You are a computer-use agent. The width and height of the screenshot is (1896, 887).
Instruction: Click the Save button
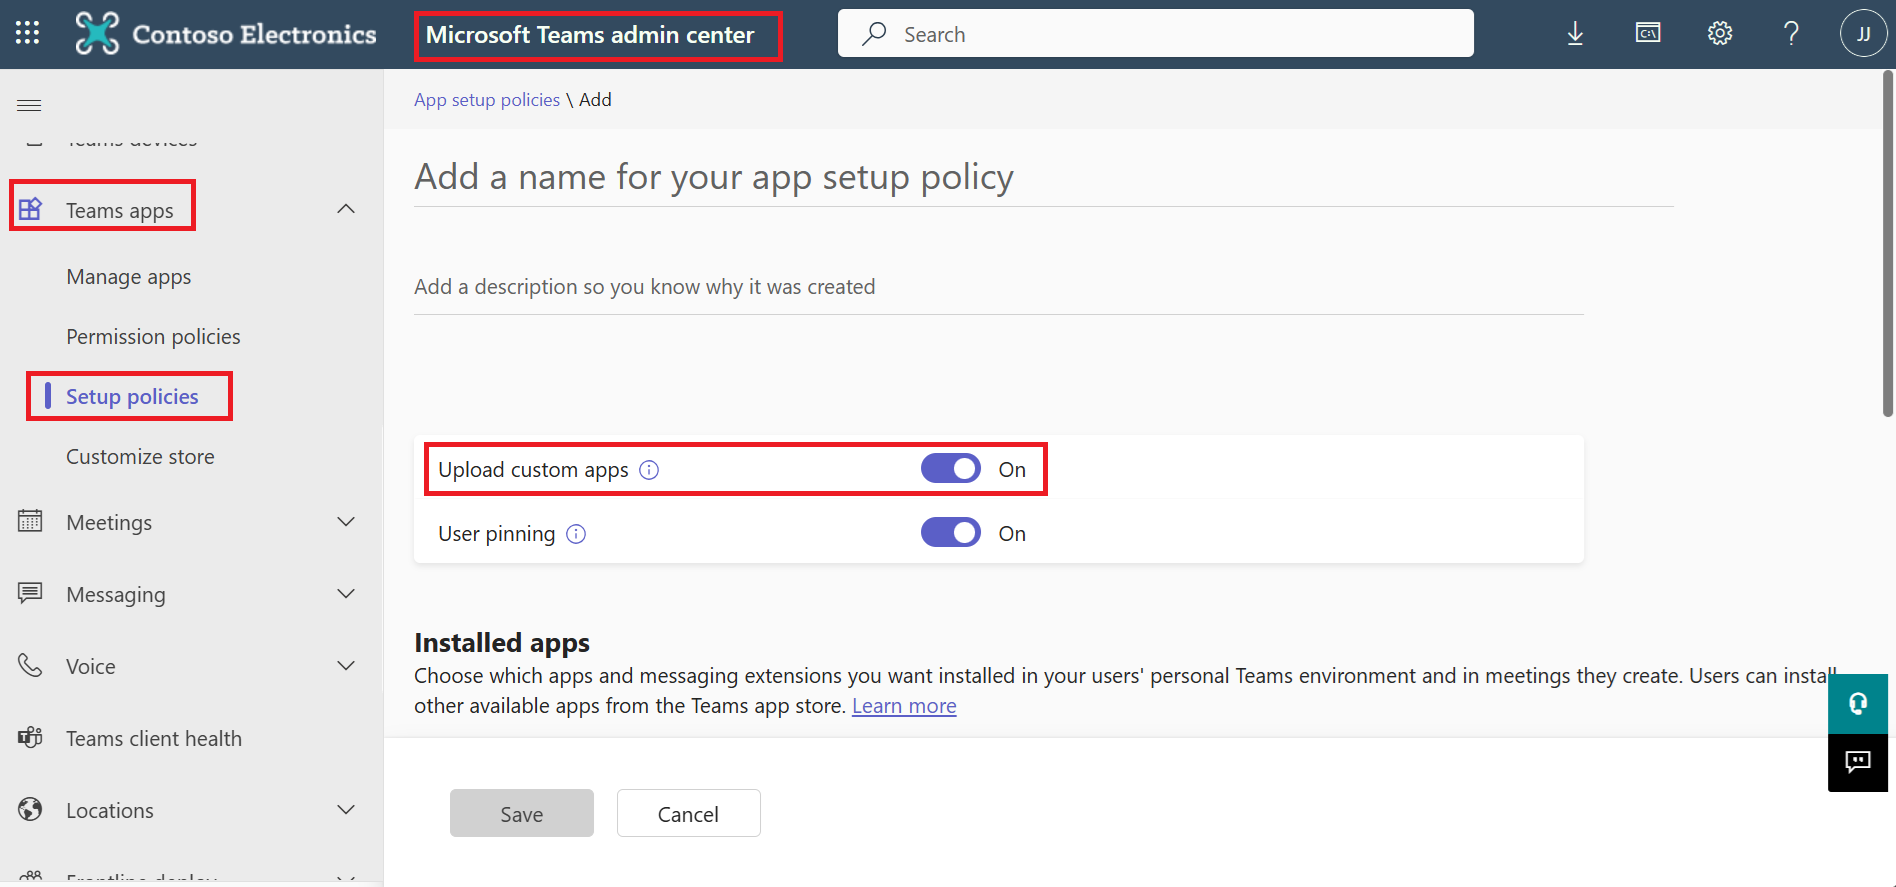522,813
